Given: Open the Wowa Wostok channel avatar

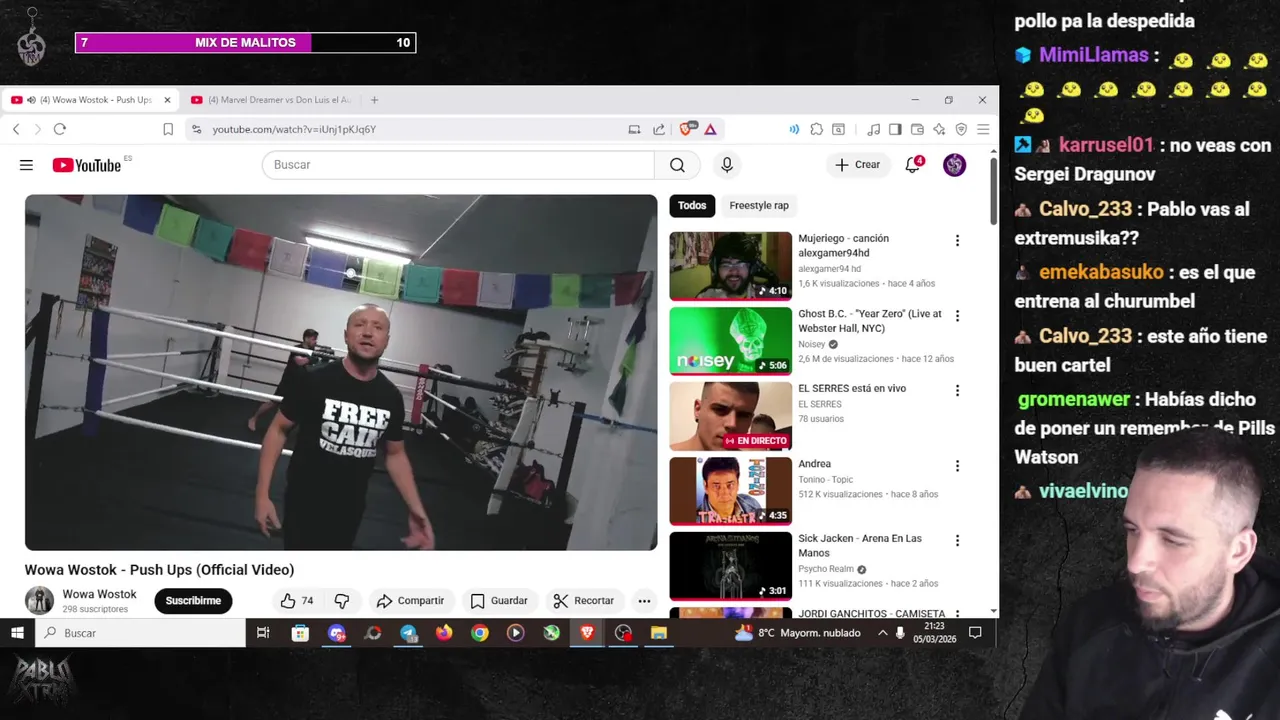Looking at the screenshot, I should pos(39,601).
